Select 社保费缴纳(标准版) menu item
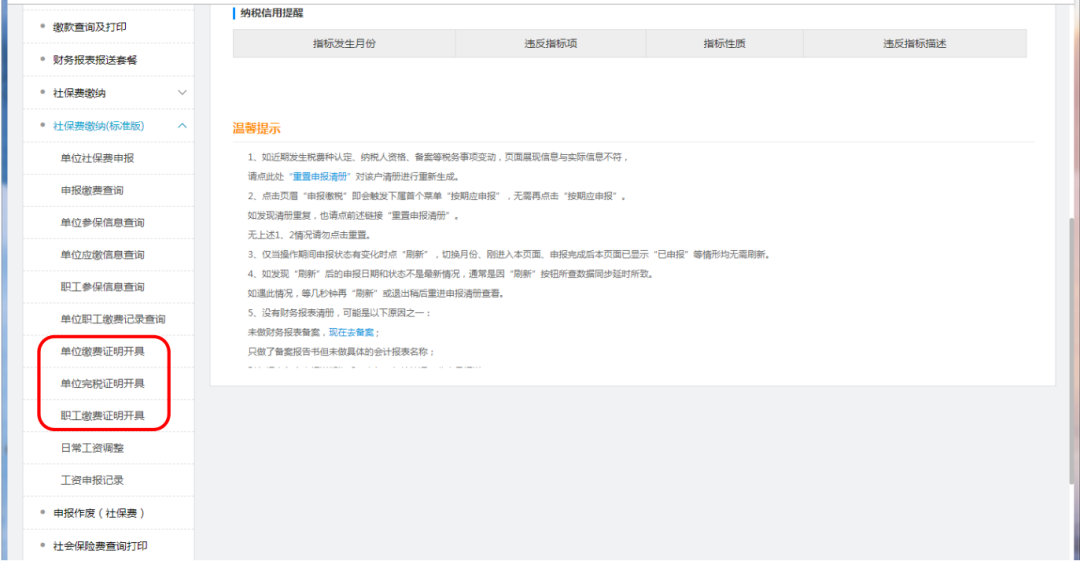Image resolution: width=1080 pixels, height=561 pixels. (x=98, y=126)
